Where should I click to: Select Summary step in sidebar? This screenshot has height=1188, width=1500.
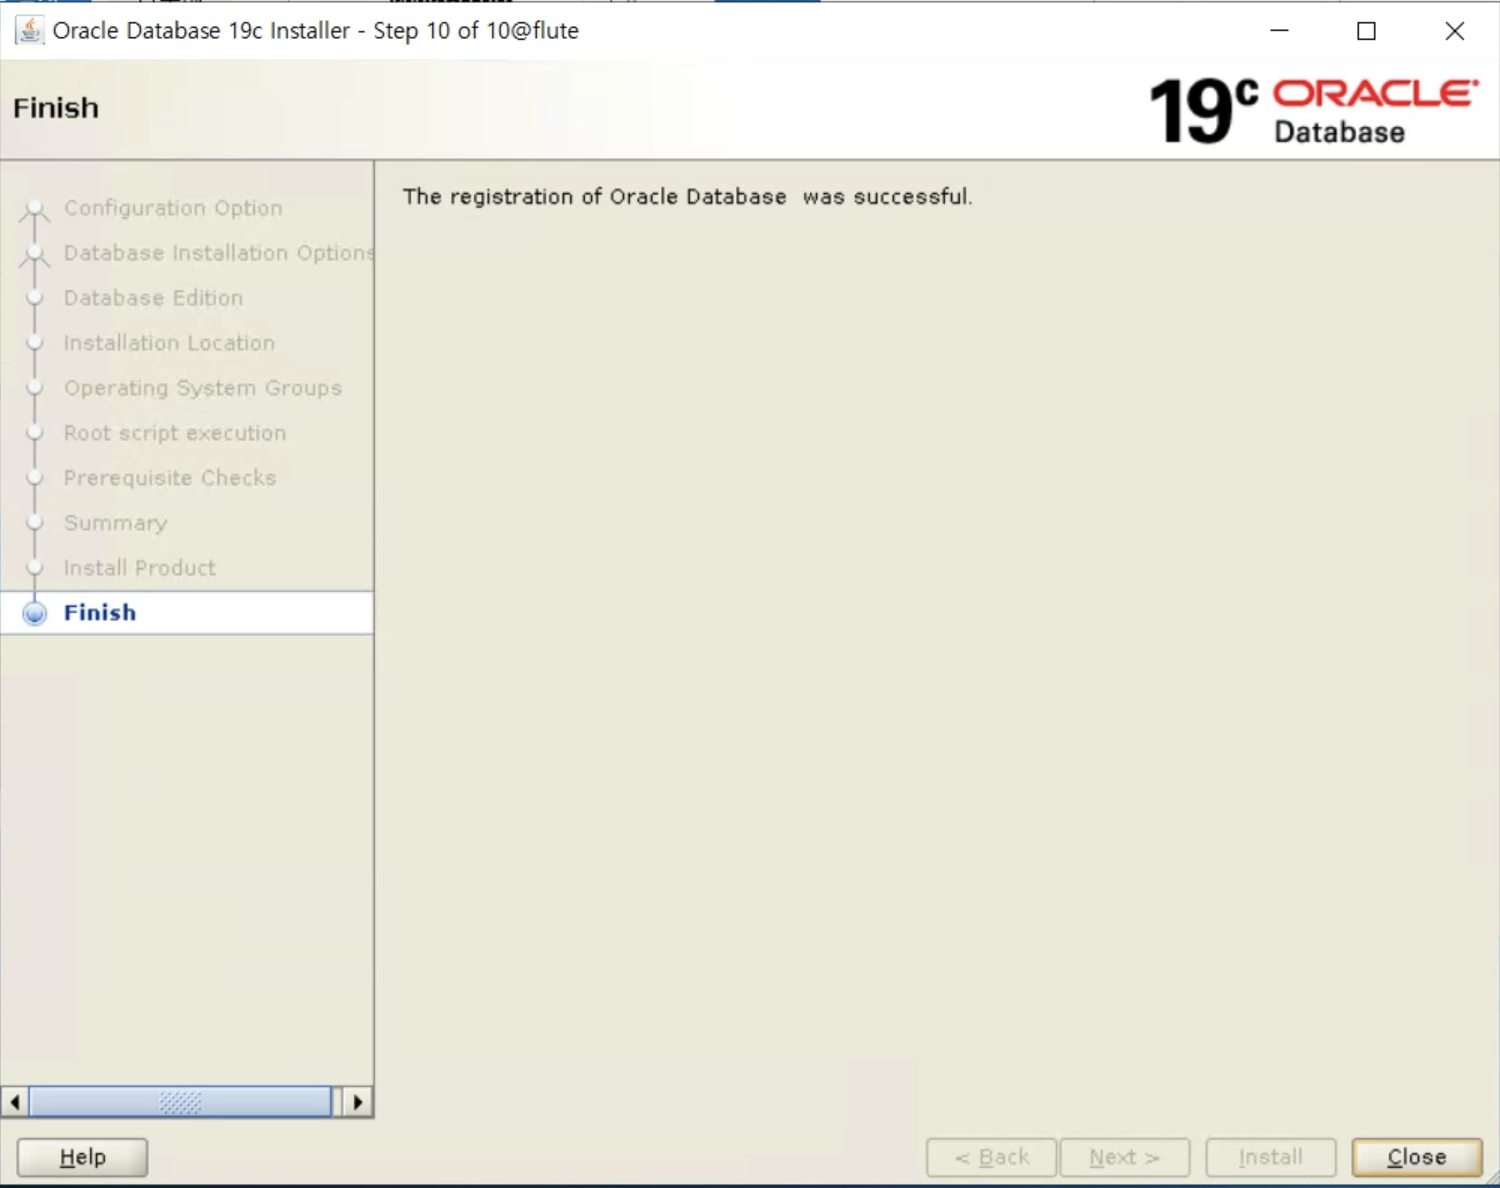tap(116, 523)
